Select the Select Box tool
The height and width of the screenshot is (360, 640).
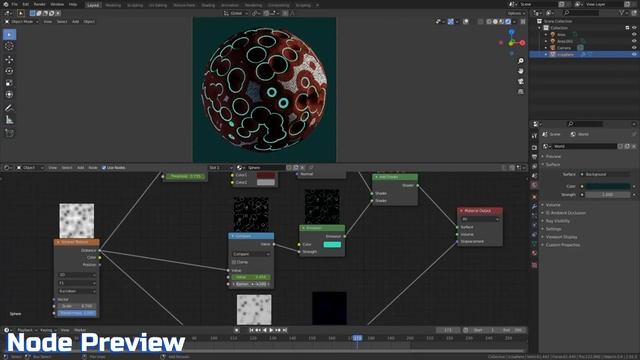9,35
